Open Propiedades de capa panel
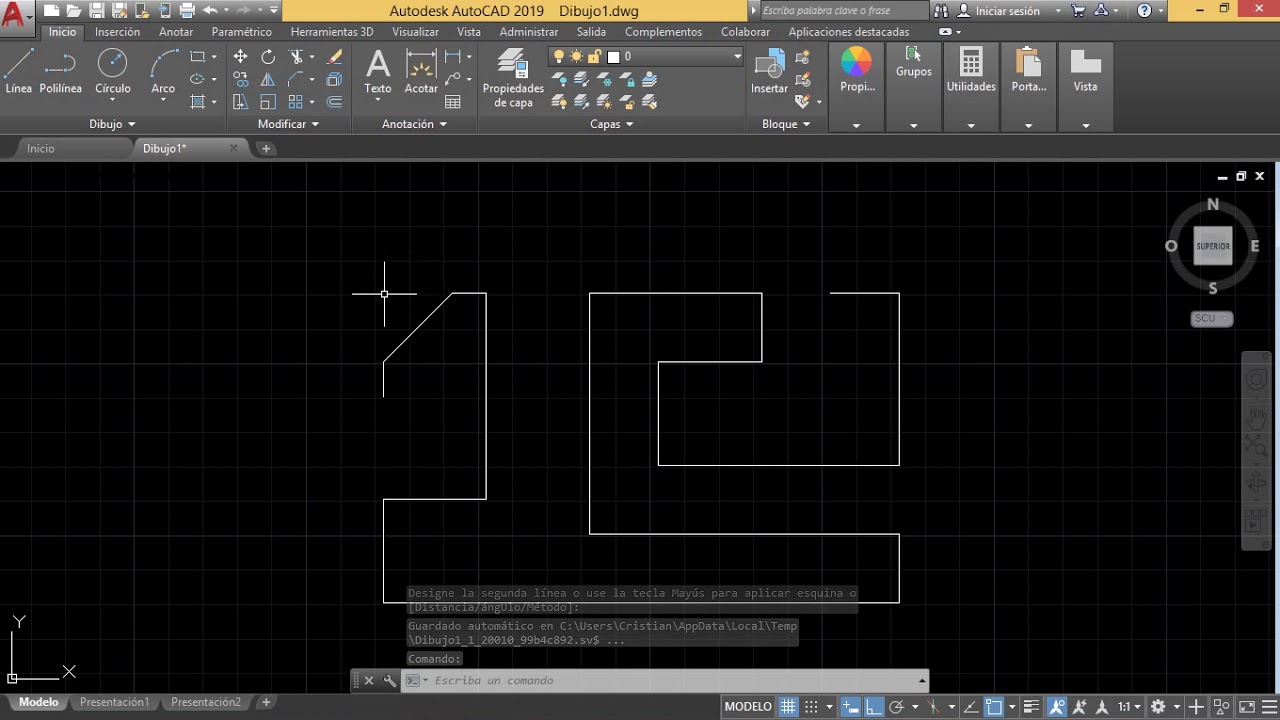The height and width of the screenshot is (720, 1280). point(513,78)
